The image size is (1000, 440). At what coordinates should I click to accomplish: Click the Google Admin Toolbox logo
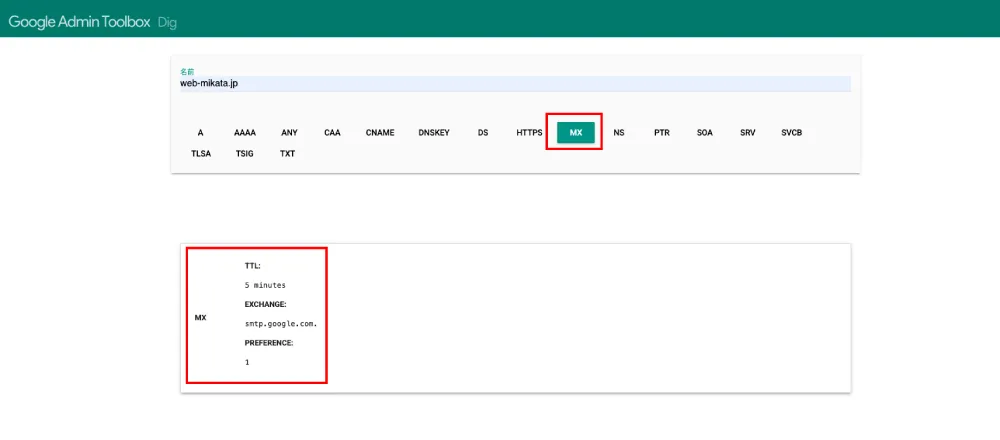coord(79,22)
